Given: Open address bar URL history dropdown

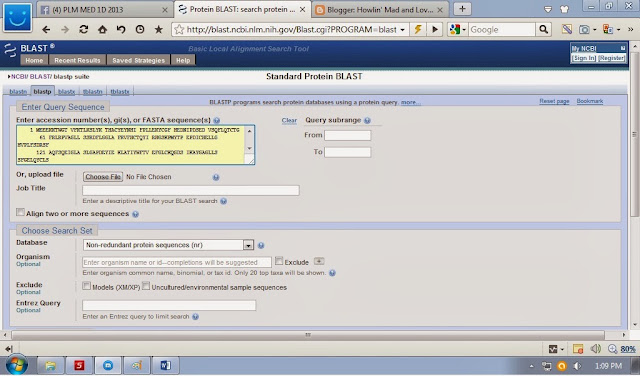Looking at the screenshot, I should pyautogui.click(x=402, y=30).
